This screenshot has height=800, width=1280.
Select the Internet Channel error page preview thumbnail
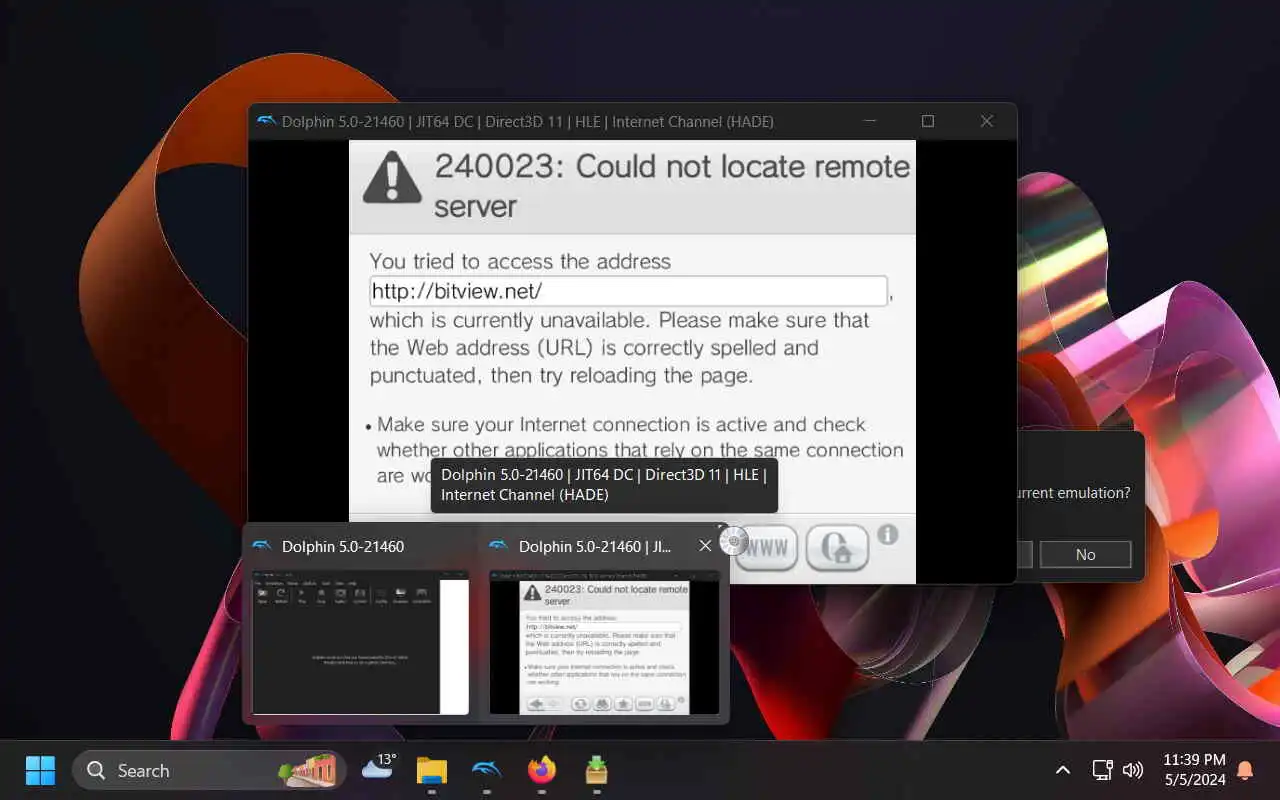coord(604,643)
